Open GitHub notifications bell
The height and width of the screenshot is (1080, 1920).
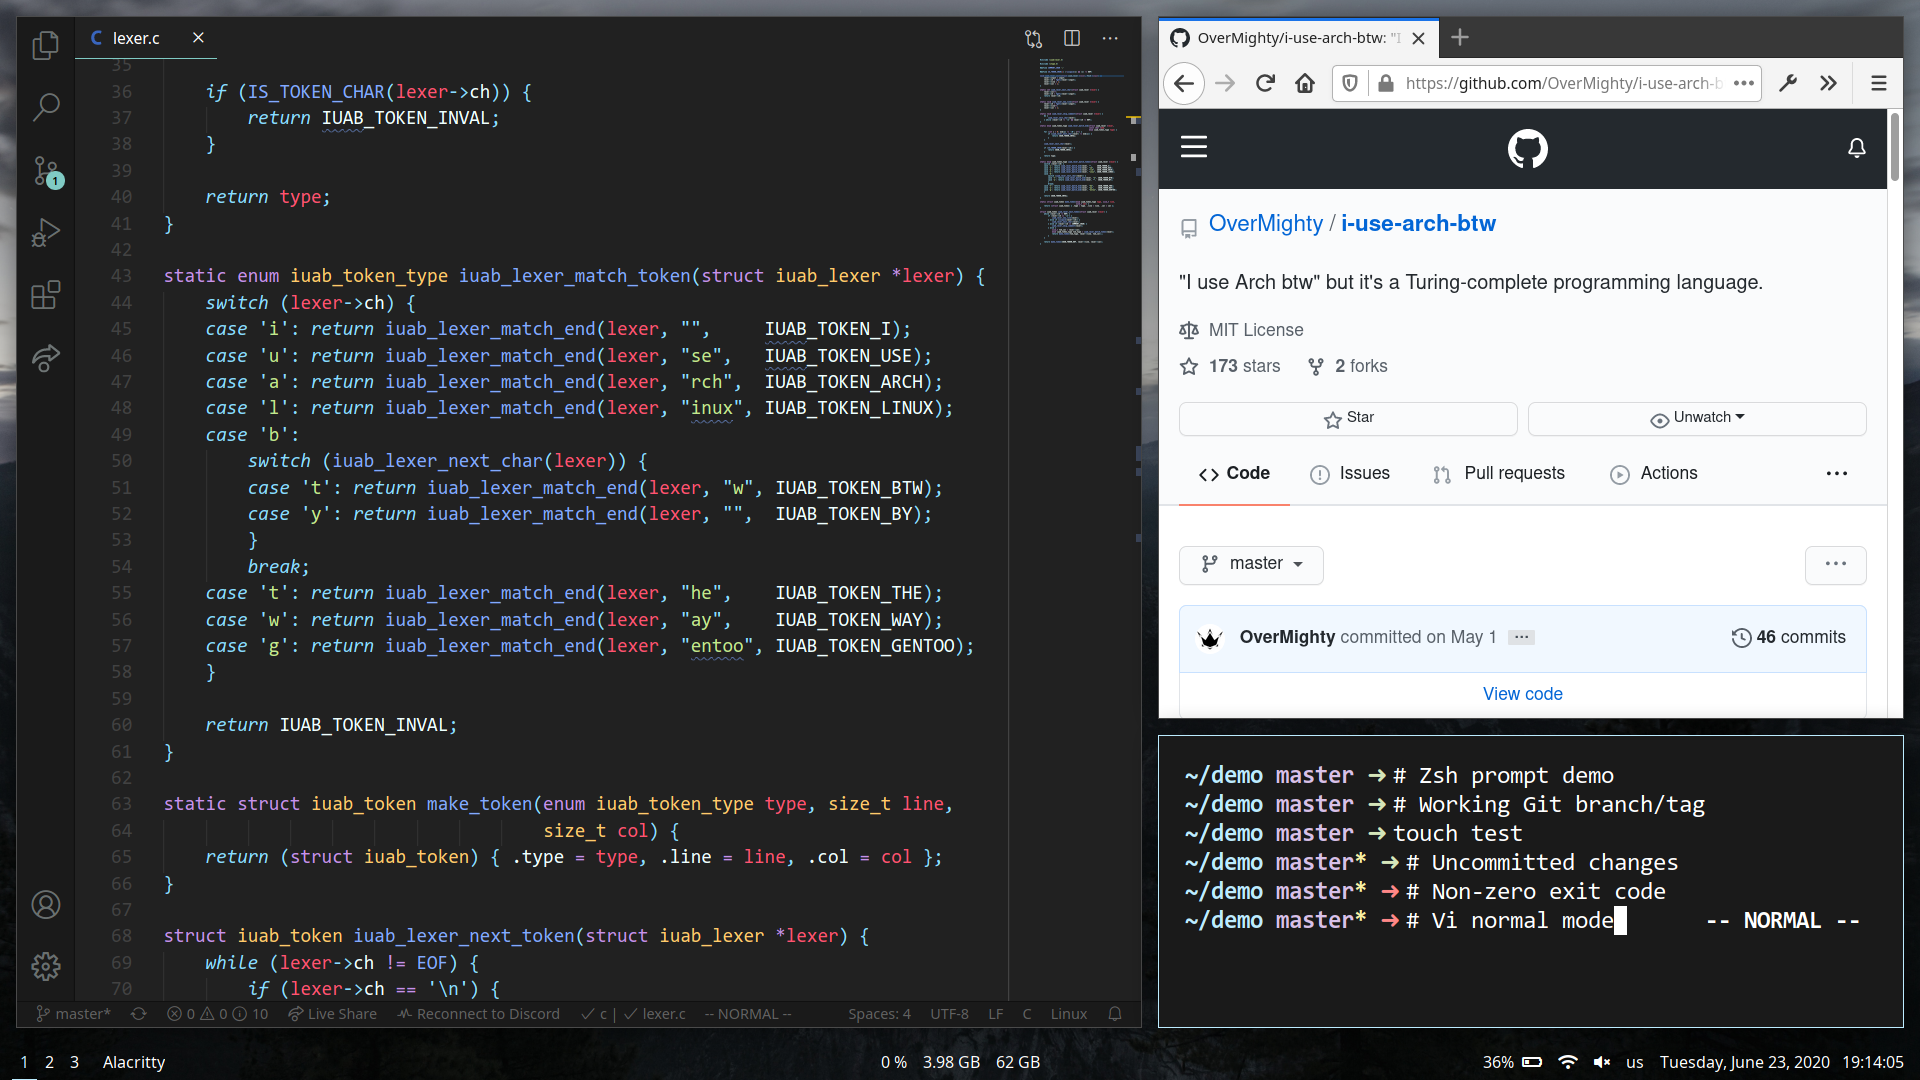click(1857, 148)
